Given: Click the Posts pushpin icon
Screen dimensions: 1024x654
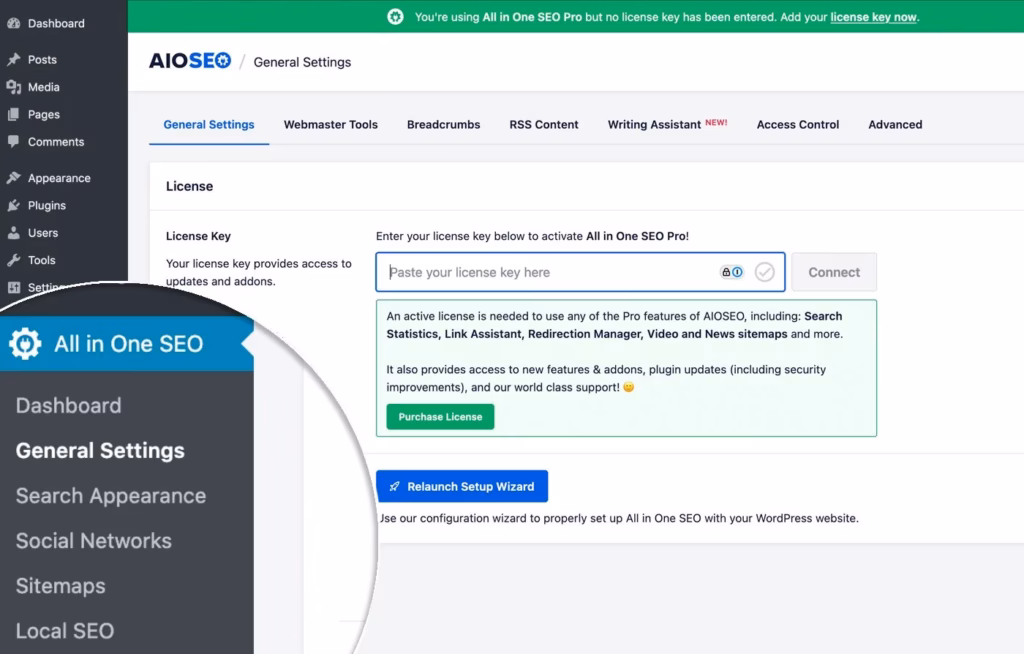Looking at the screenshot, I should tap(13, 60).
